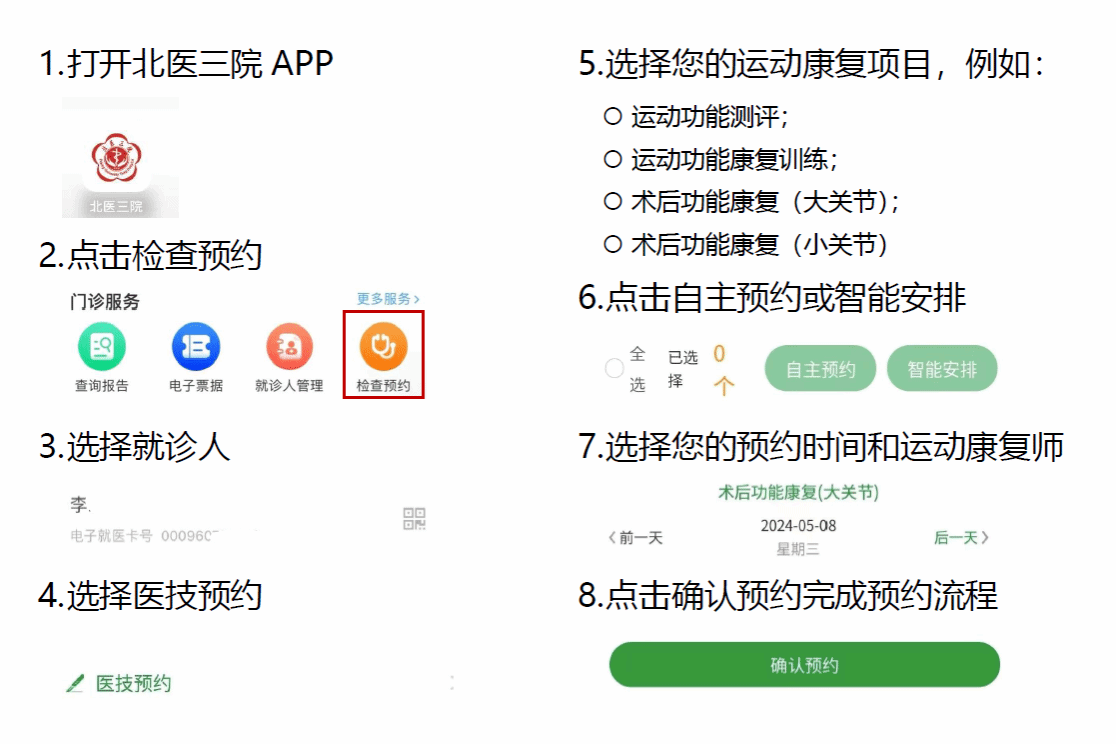This screenshot has width=1116, height=744.
Task: Select the 运动功能测评 radio option
Action: (613, 116)
